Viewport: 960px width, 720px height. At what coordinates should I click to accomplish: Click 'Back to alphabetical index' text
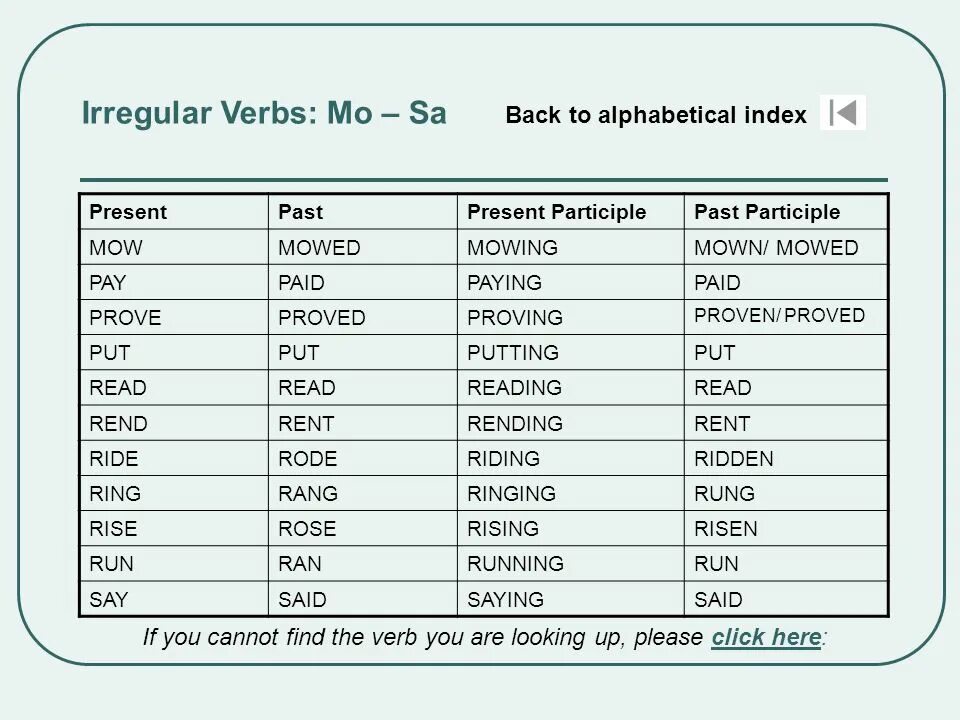click(656, 115)
